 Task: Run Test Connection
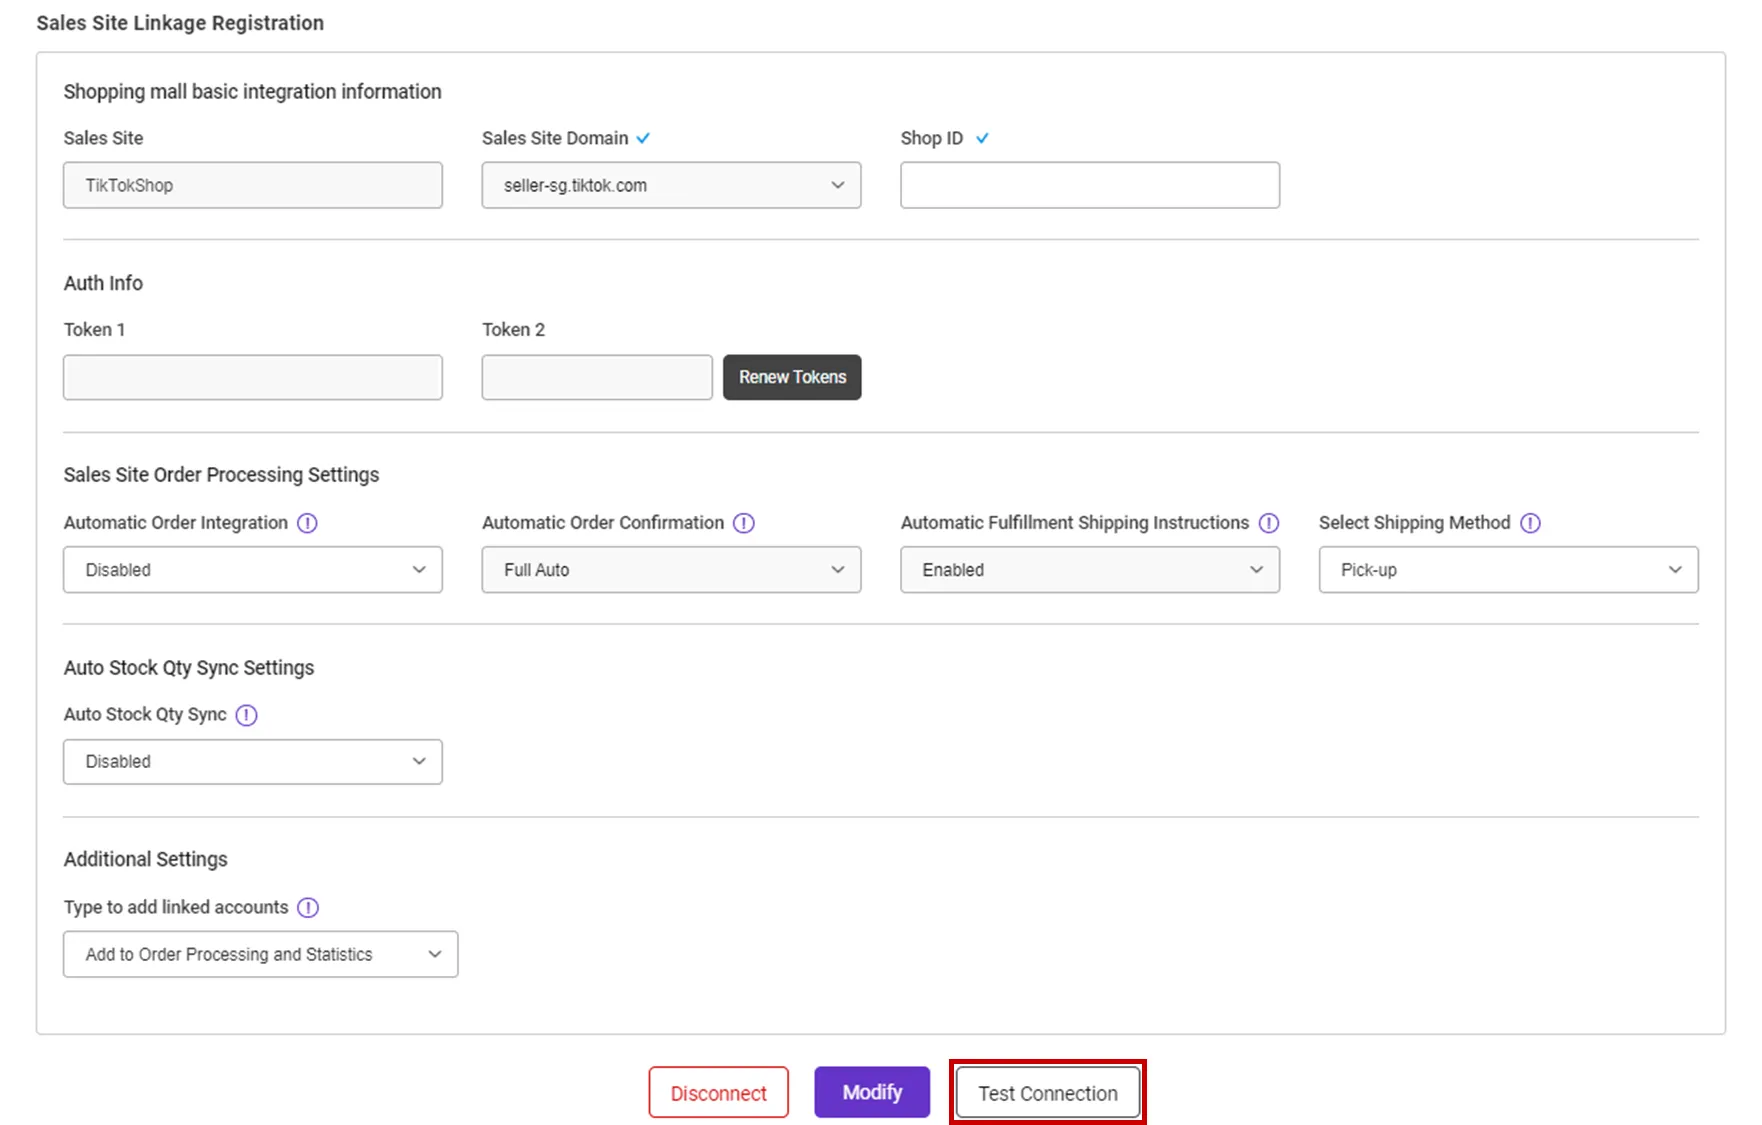[x=1047, y=1093]
